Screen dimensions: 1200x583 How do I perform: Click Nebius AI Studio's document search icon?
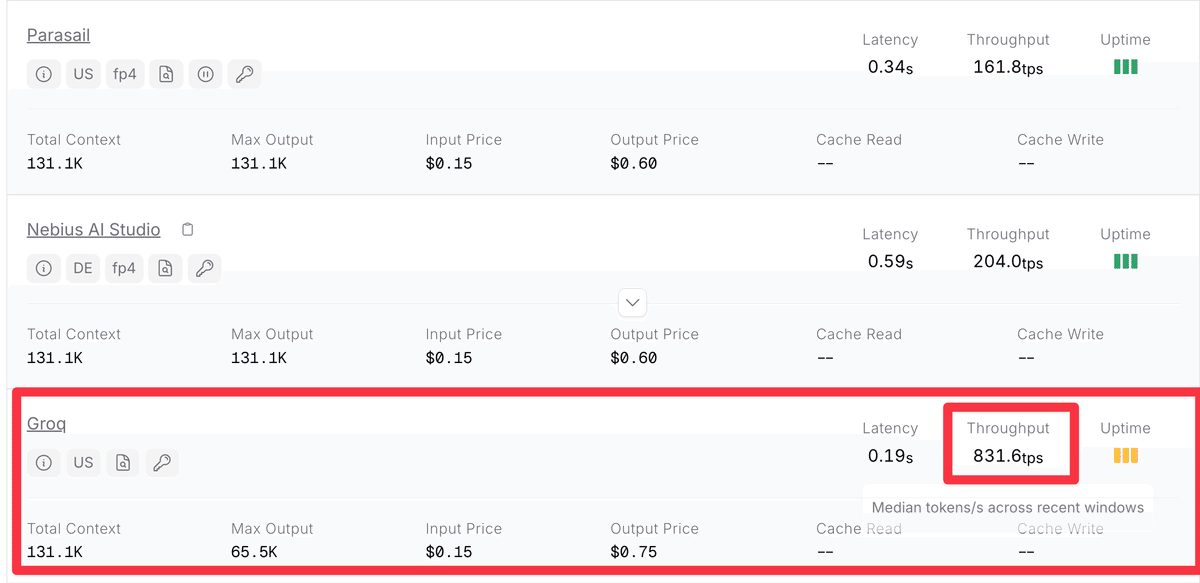tap(166, 268)
